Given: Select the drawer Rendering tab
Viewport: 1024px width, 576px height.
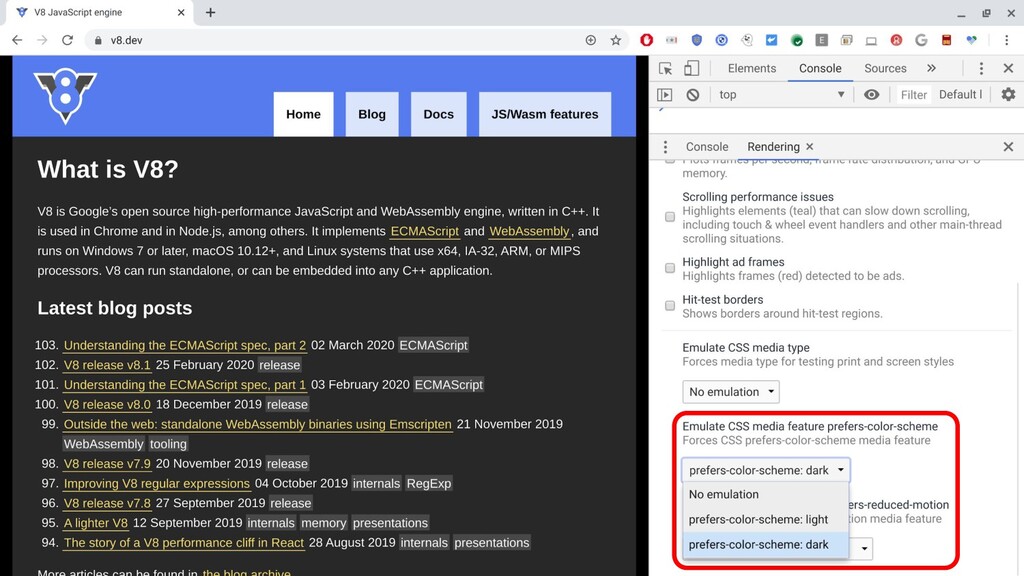Looking at the screenshot, I should pyautogui.click(x=773, y=147).
